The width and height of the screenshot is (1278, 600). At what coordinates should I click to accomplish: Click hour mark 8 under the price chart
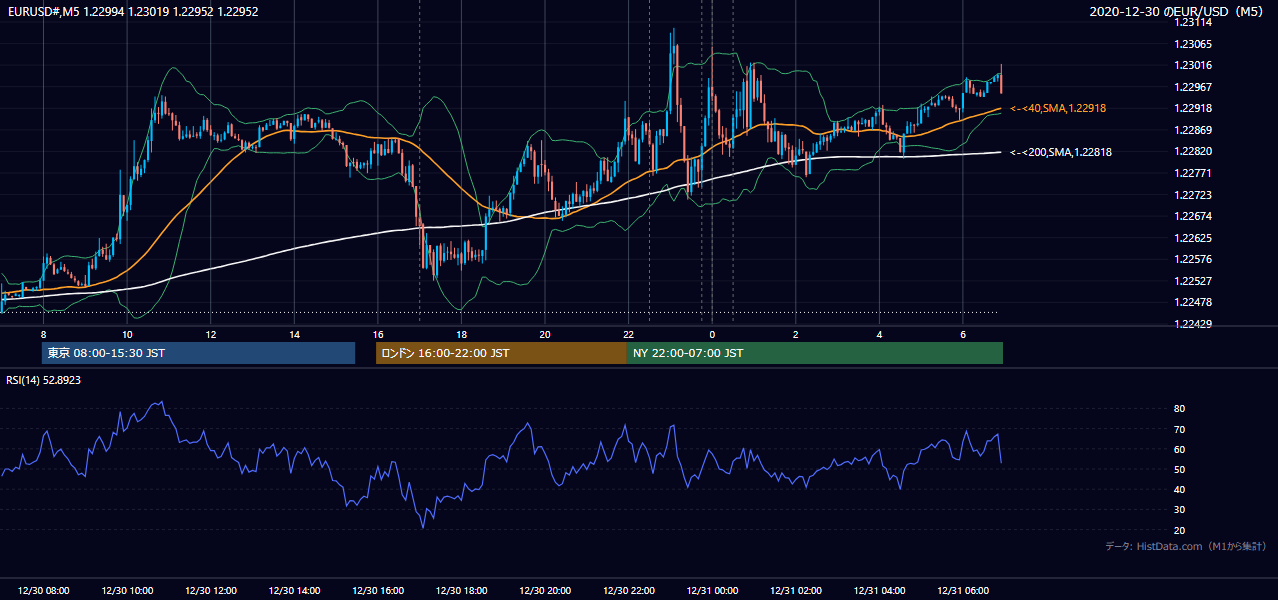tap(43, 333)
